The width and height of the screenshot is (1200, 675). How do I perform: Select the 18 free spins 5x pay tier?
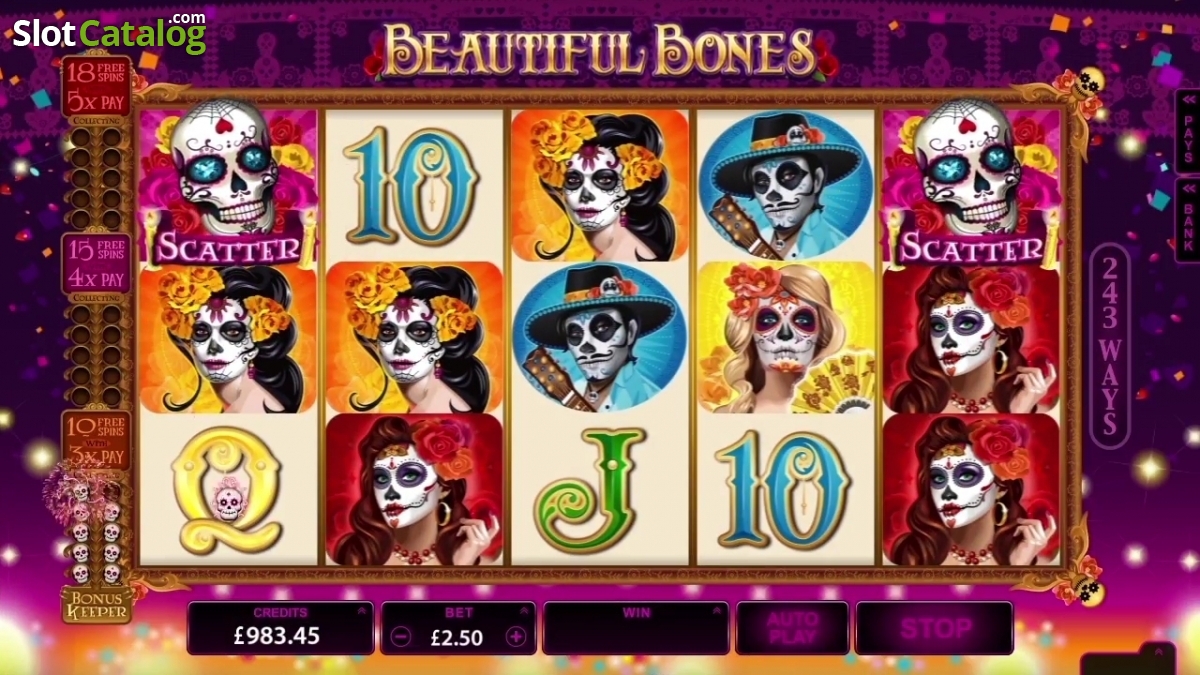click(x=96, y=86)
